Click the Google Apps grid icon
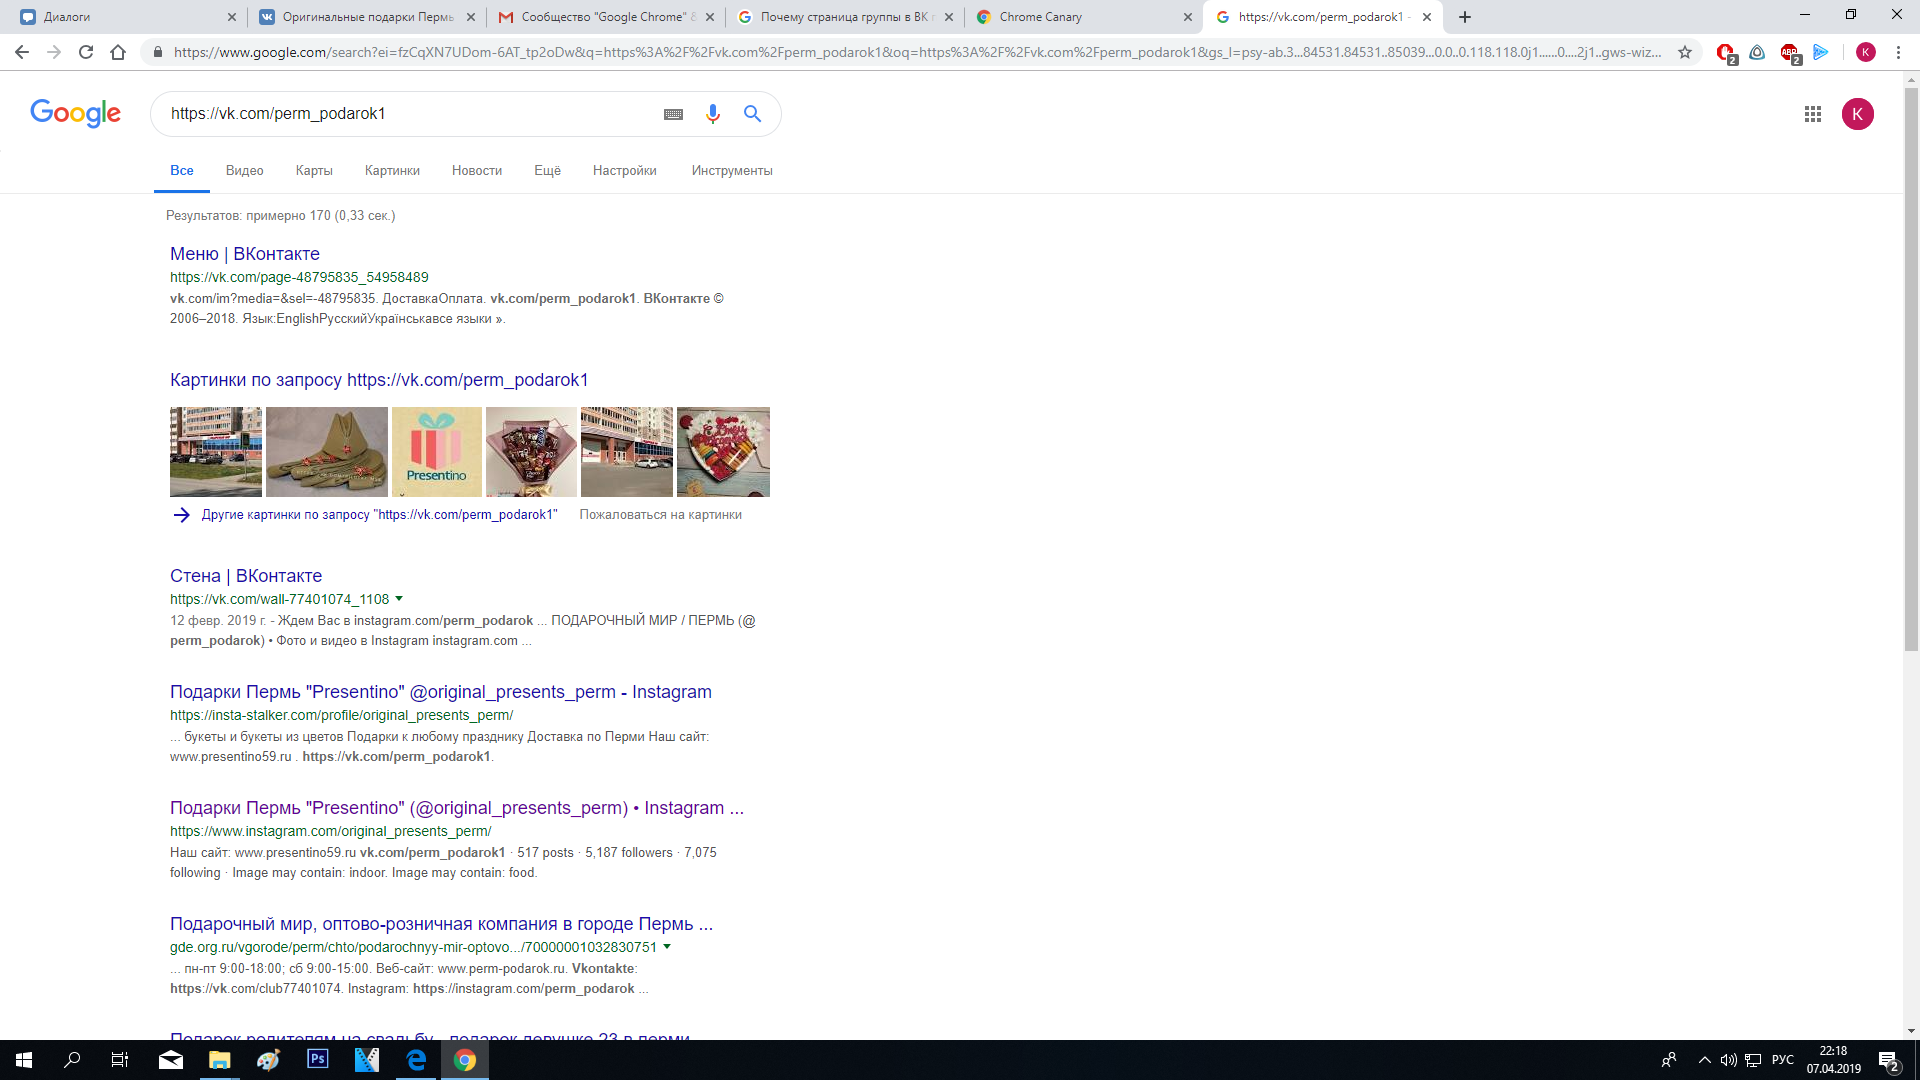 pos(1812,113)
